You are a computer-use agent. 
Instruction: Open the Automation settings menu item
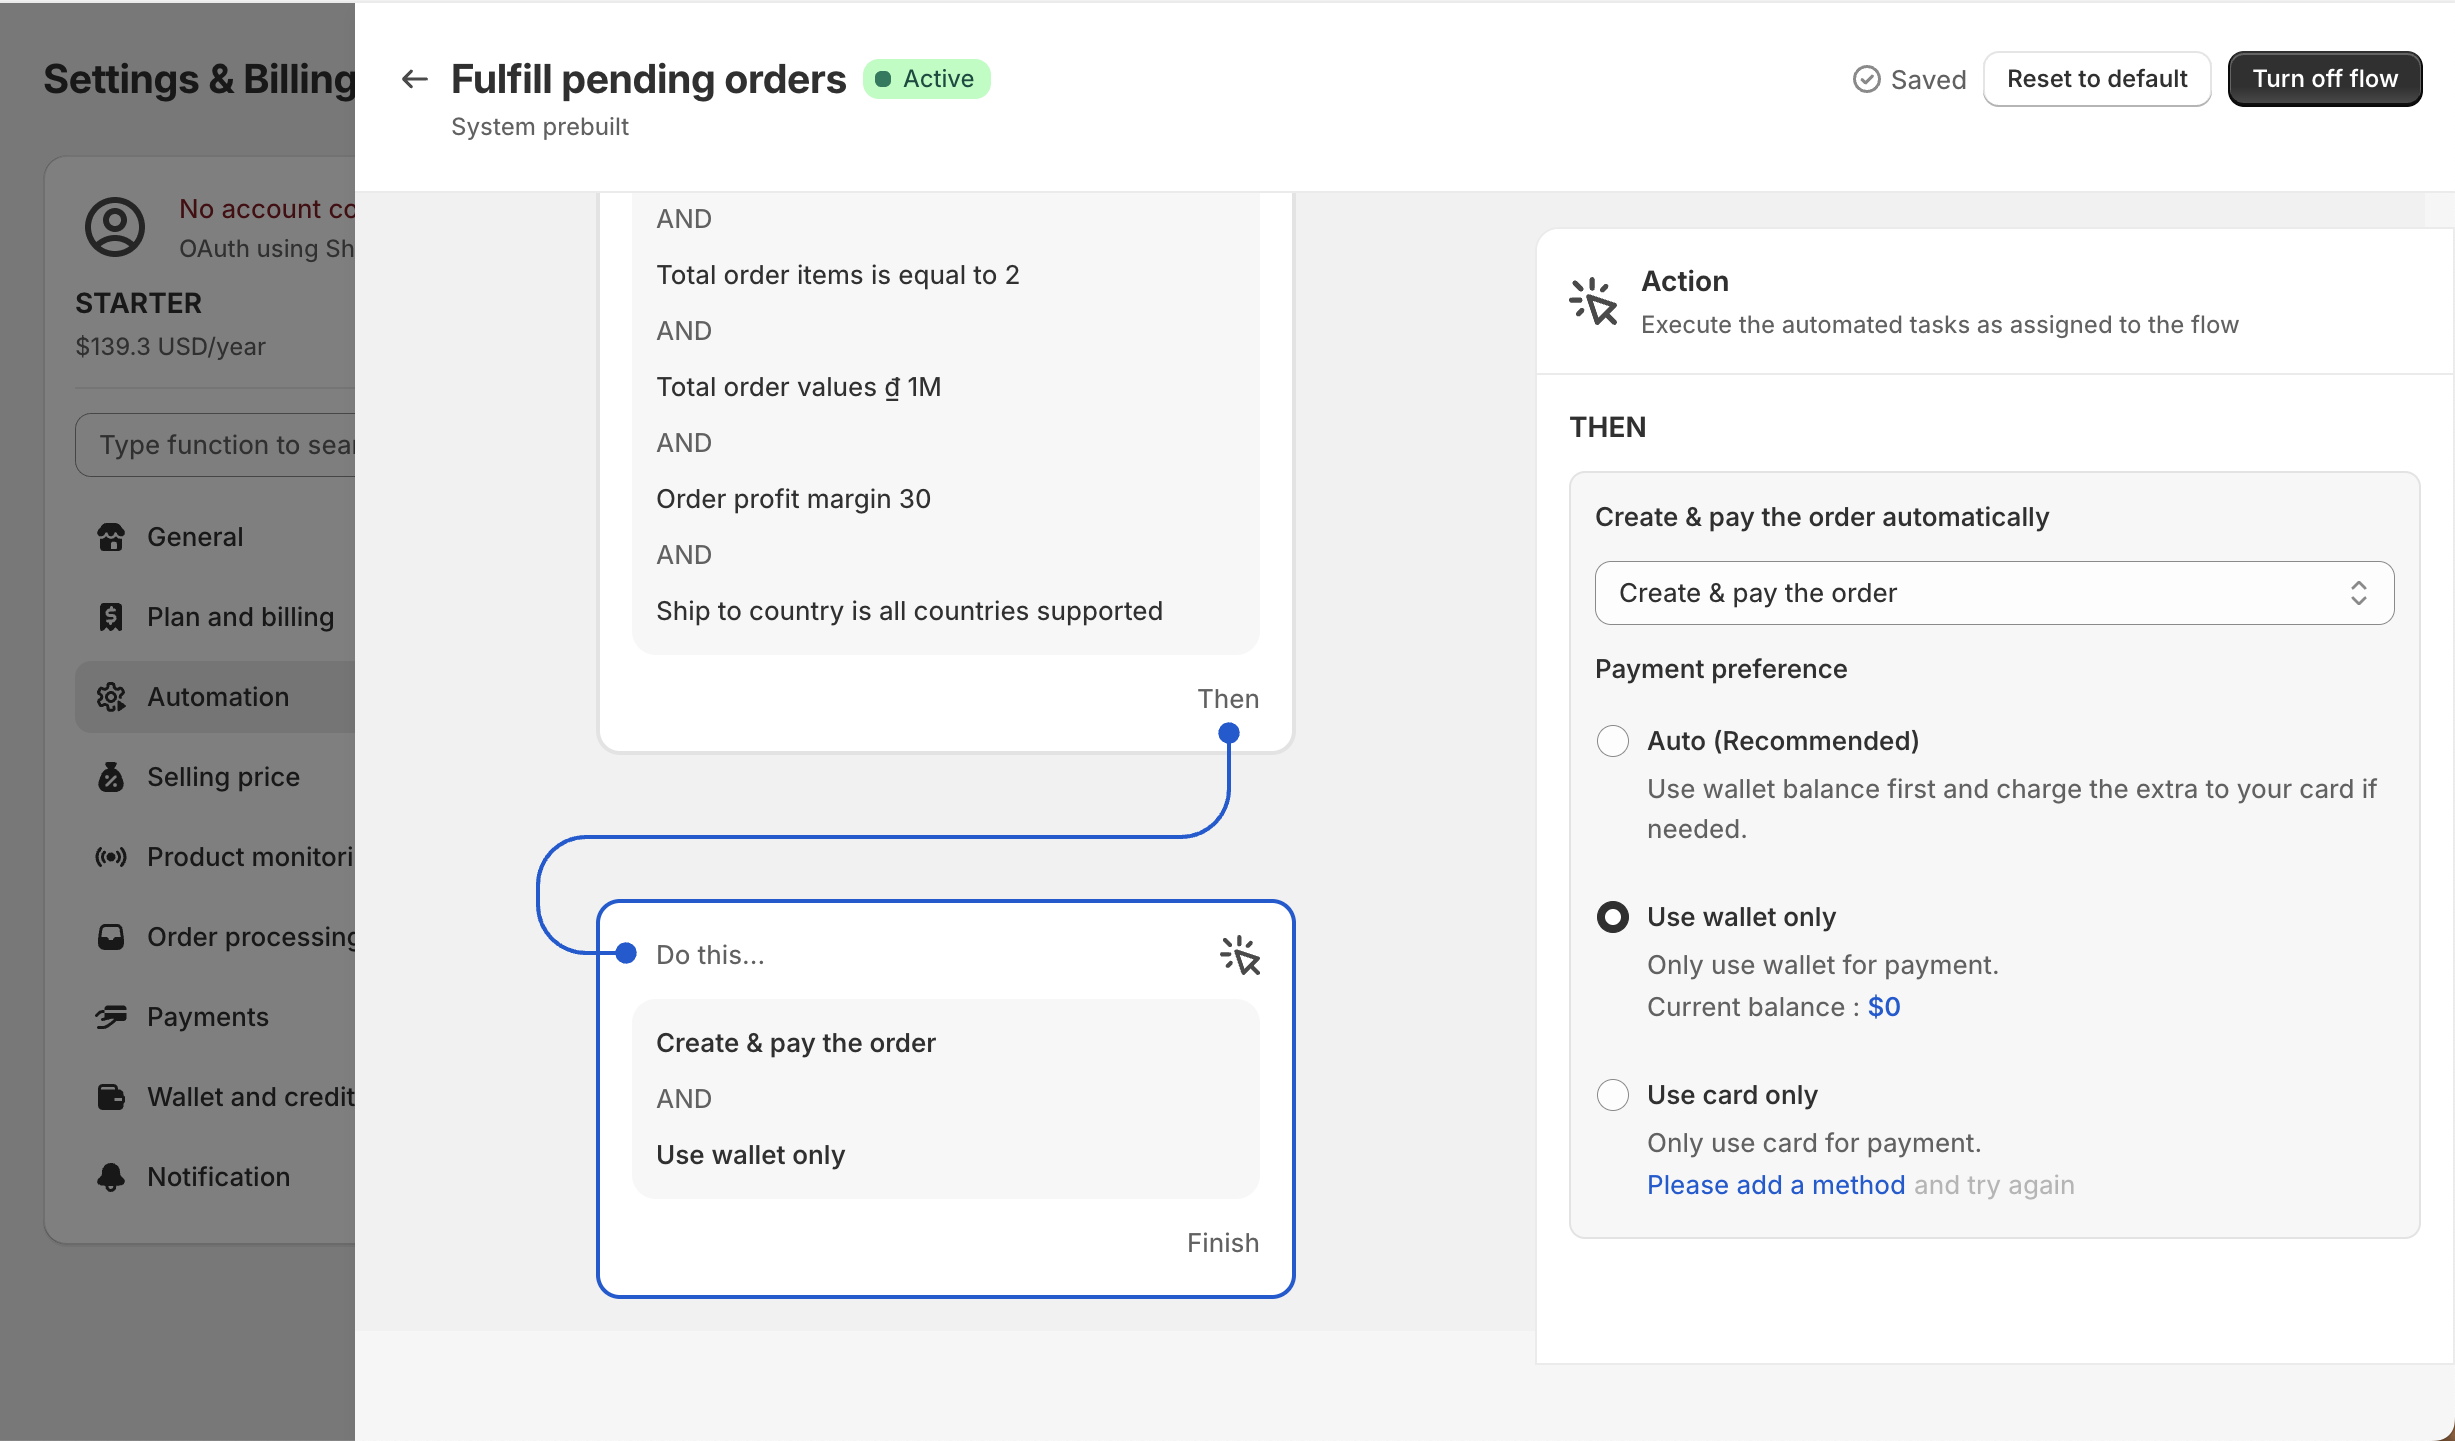(x=216, y=697)
